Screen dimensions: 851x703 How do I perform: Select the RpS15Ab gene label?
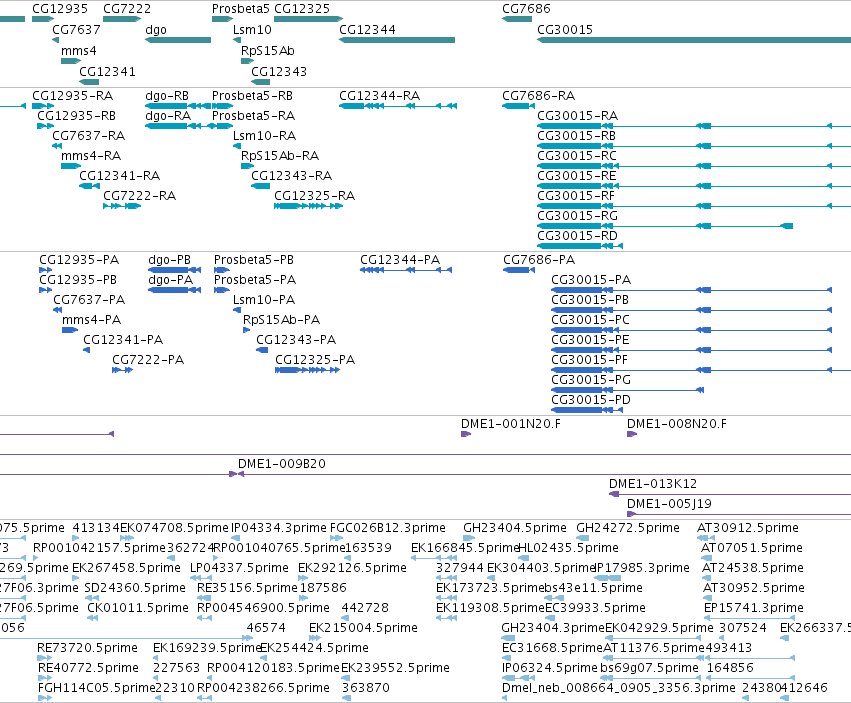(268, 51)
